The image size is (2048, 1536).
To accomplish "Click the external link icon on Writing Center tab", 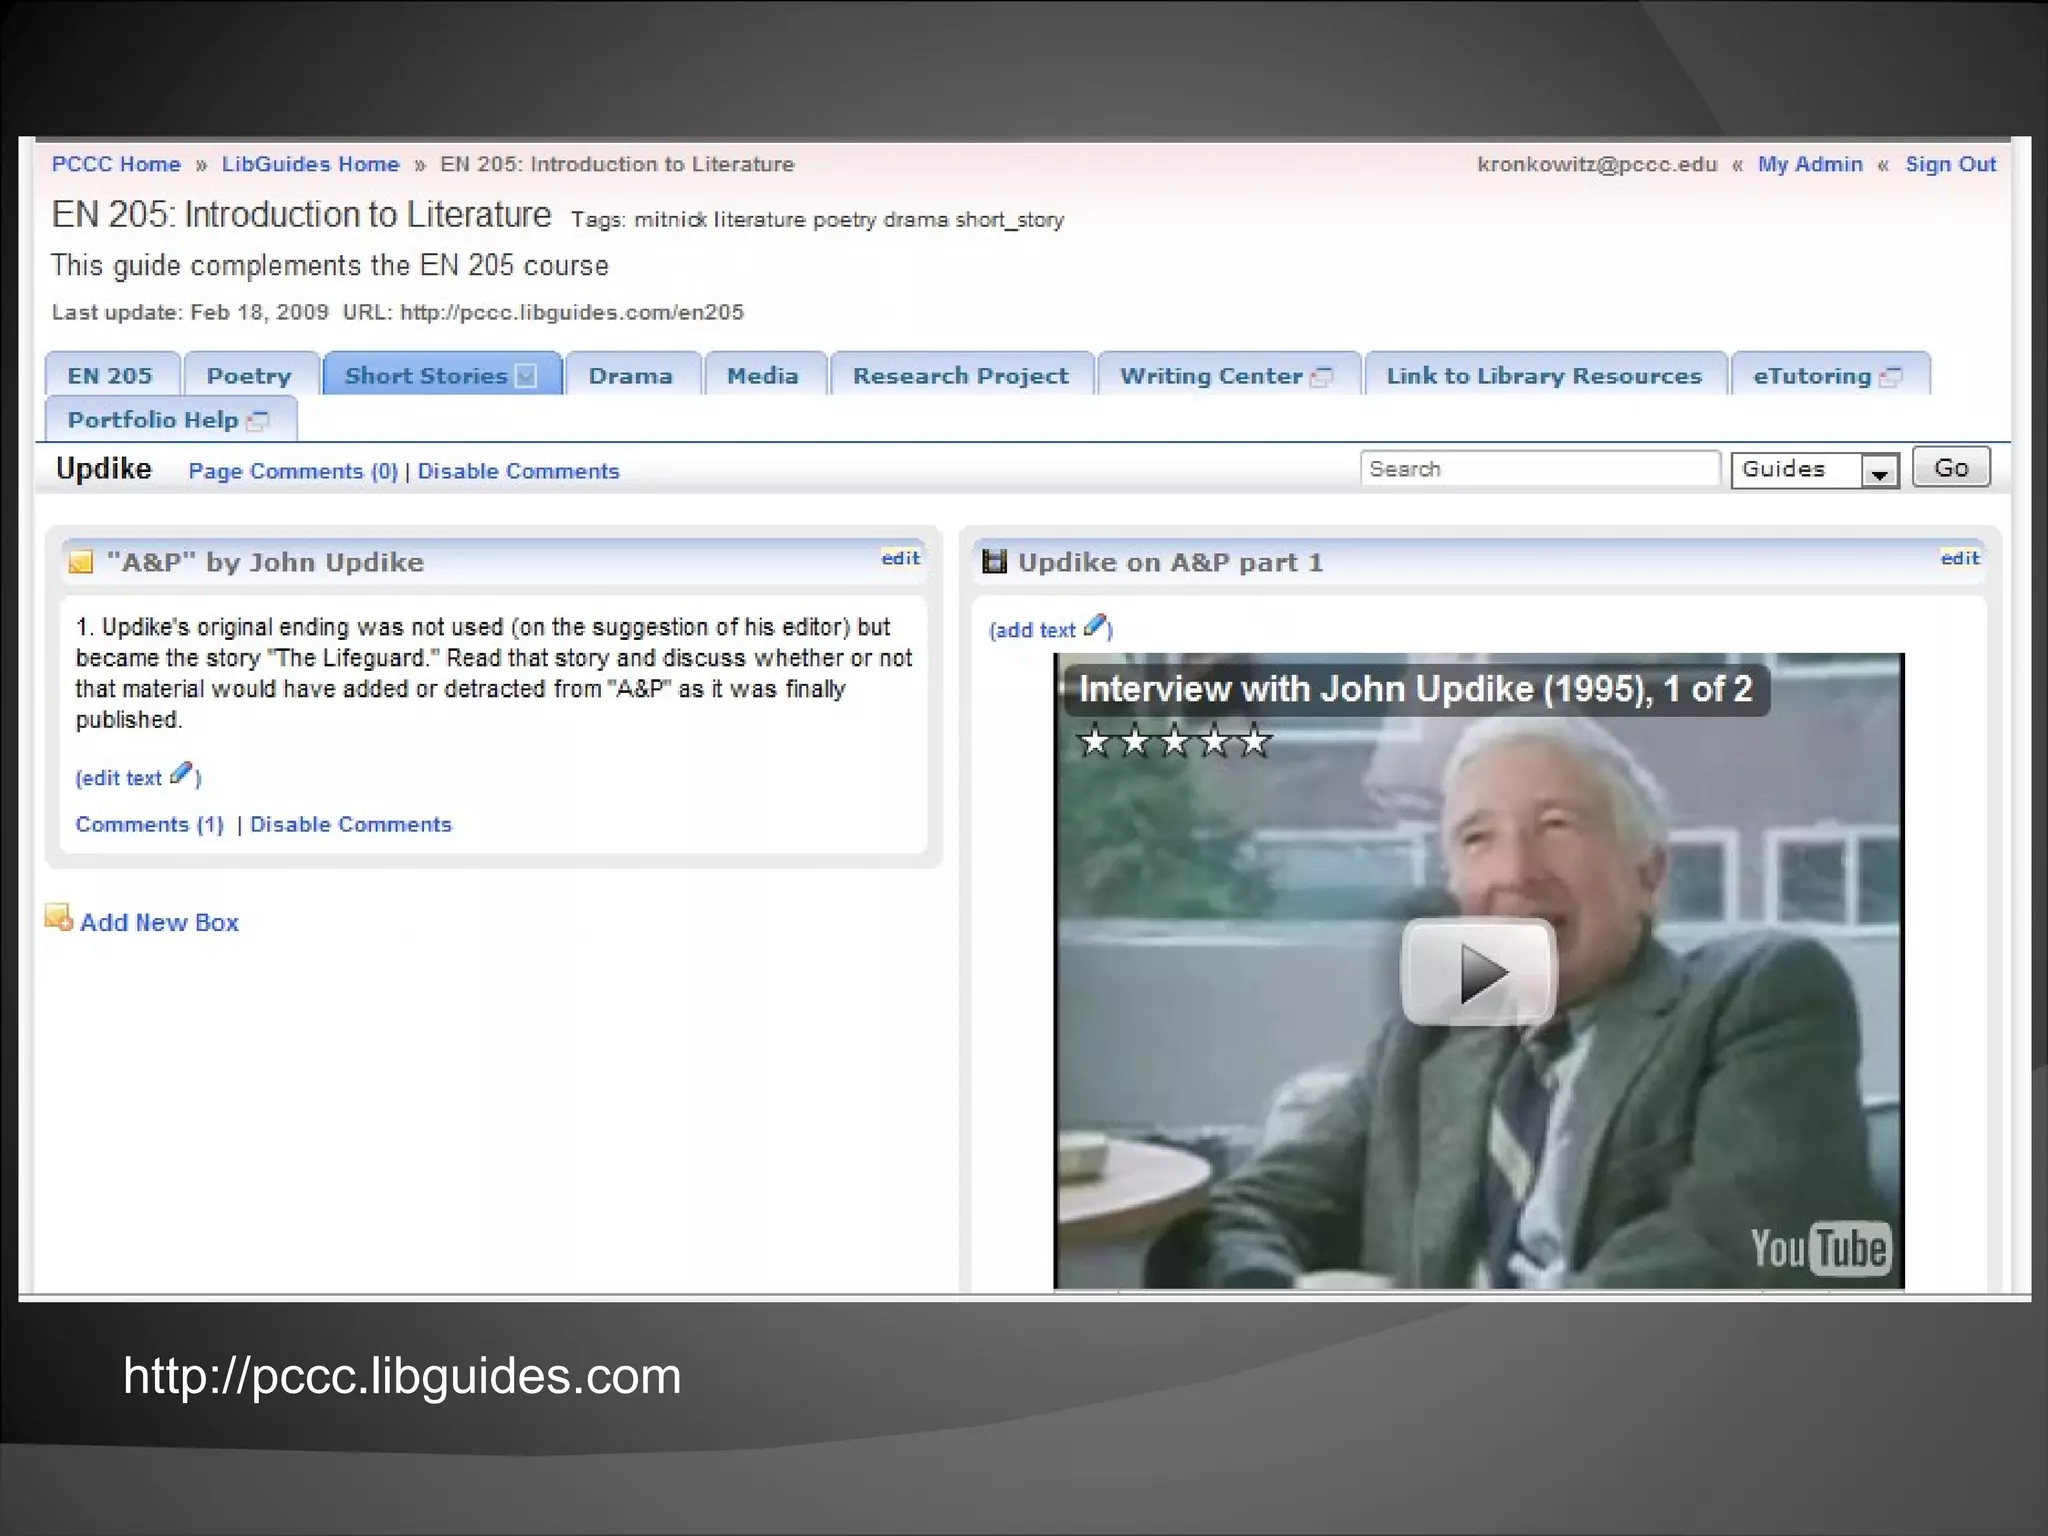I will 1322,377.
